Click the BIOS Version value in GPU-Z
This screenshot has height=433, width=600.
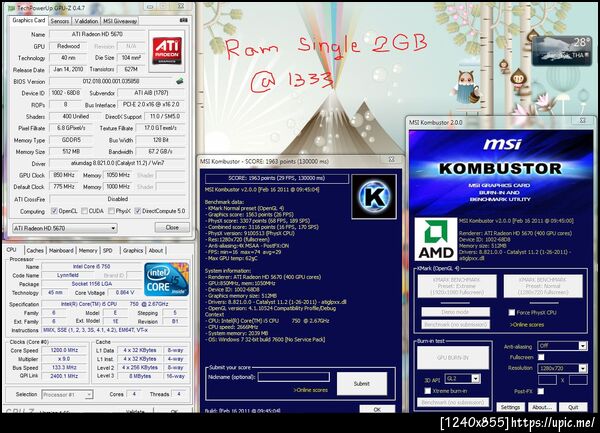coord(111,81)
